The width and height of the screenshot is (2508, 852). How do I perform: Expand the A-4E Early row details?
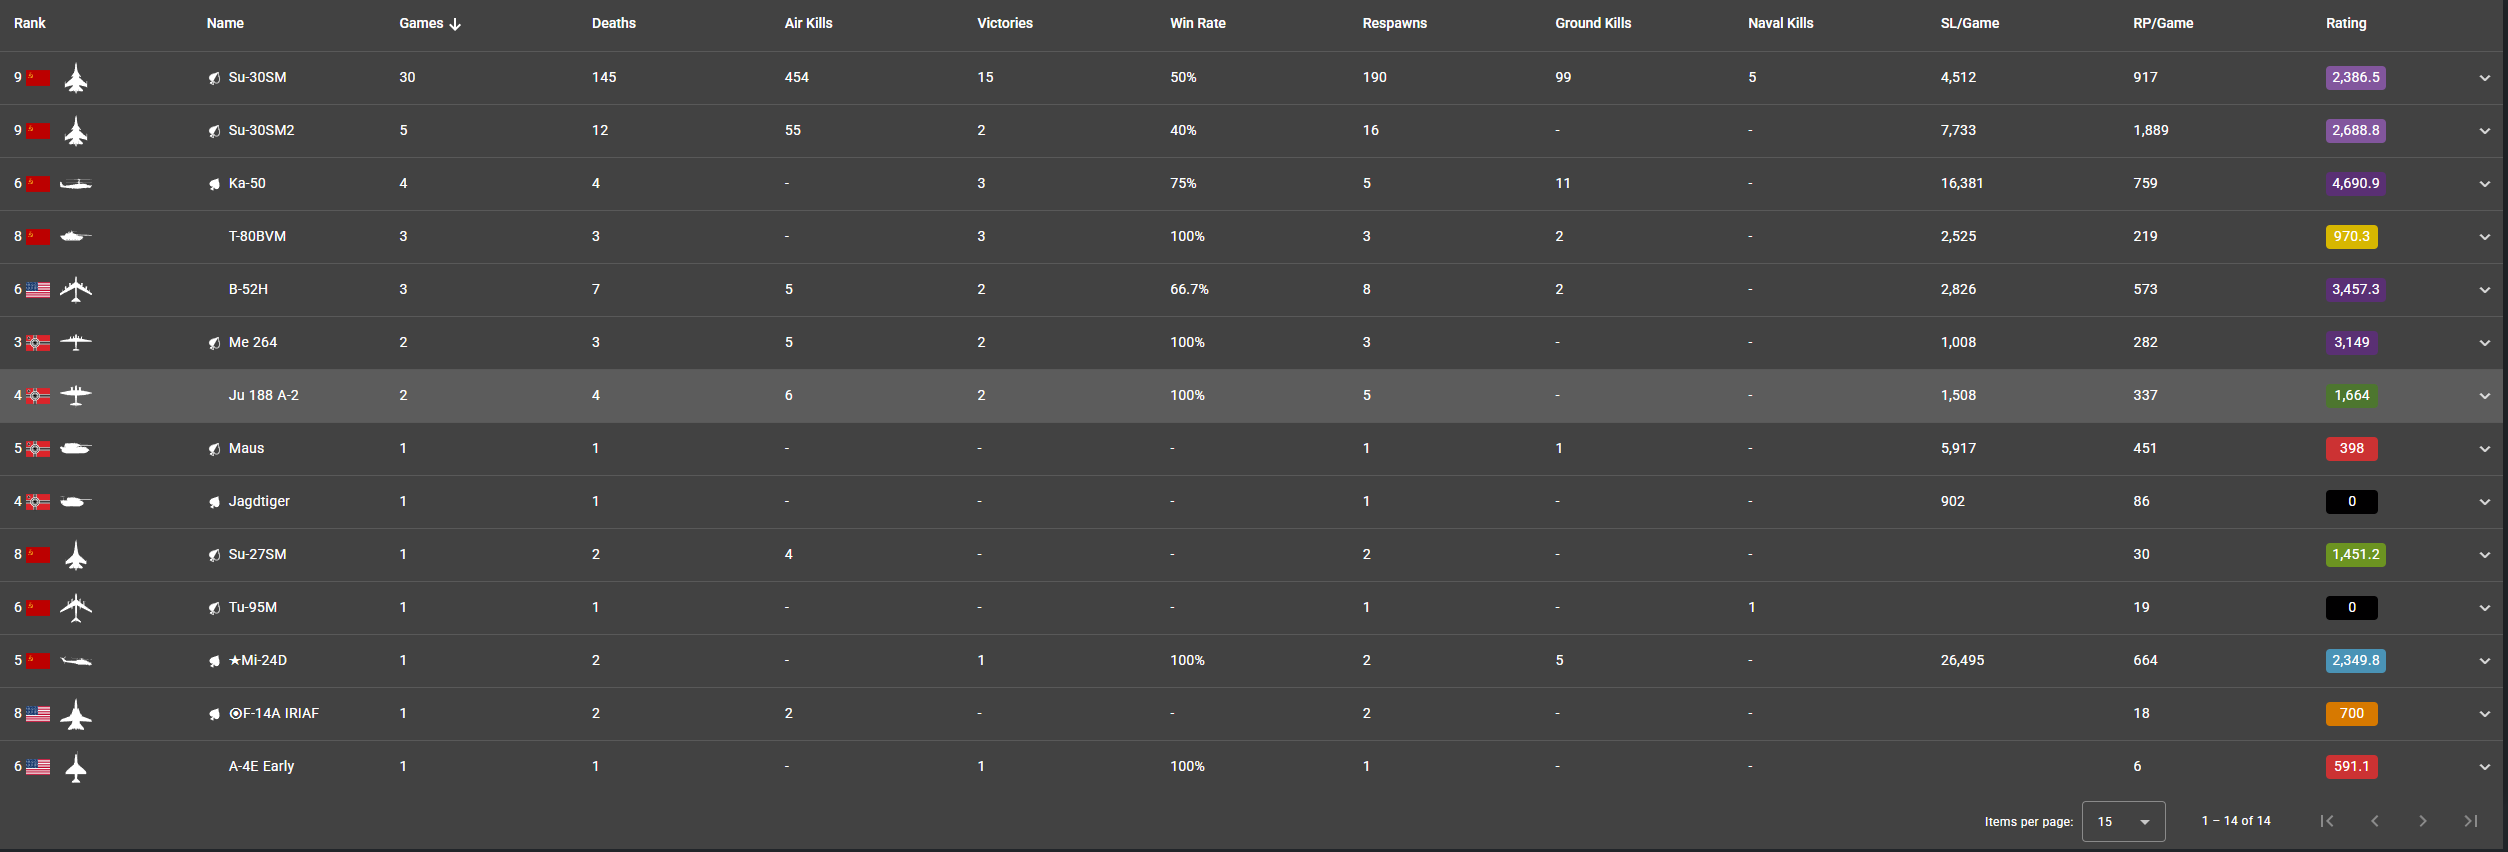point(2484,767)
